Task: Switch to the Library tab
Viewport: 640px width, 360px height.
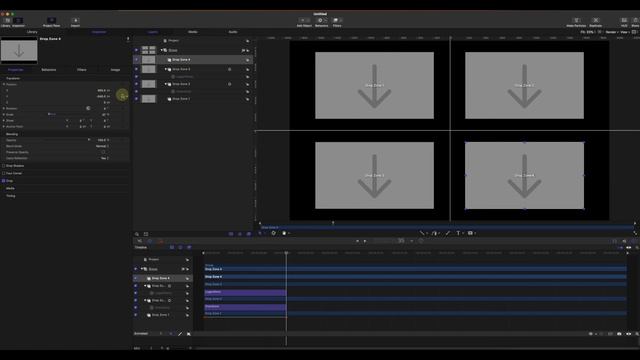Action: point(32,32)
